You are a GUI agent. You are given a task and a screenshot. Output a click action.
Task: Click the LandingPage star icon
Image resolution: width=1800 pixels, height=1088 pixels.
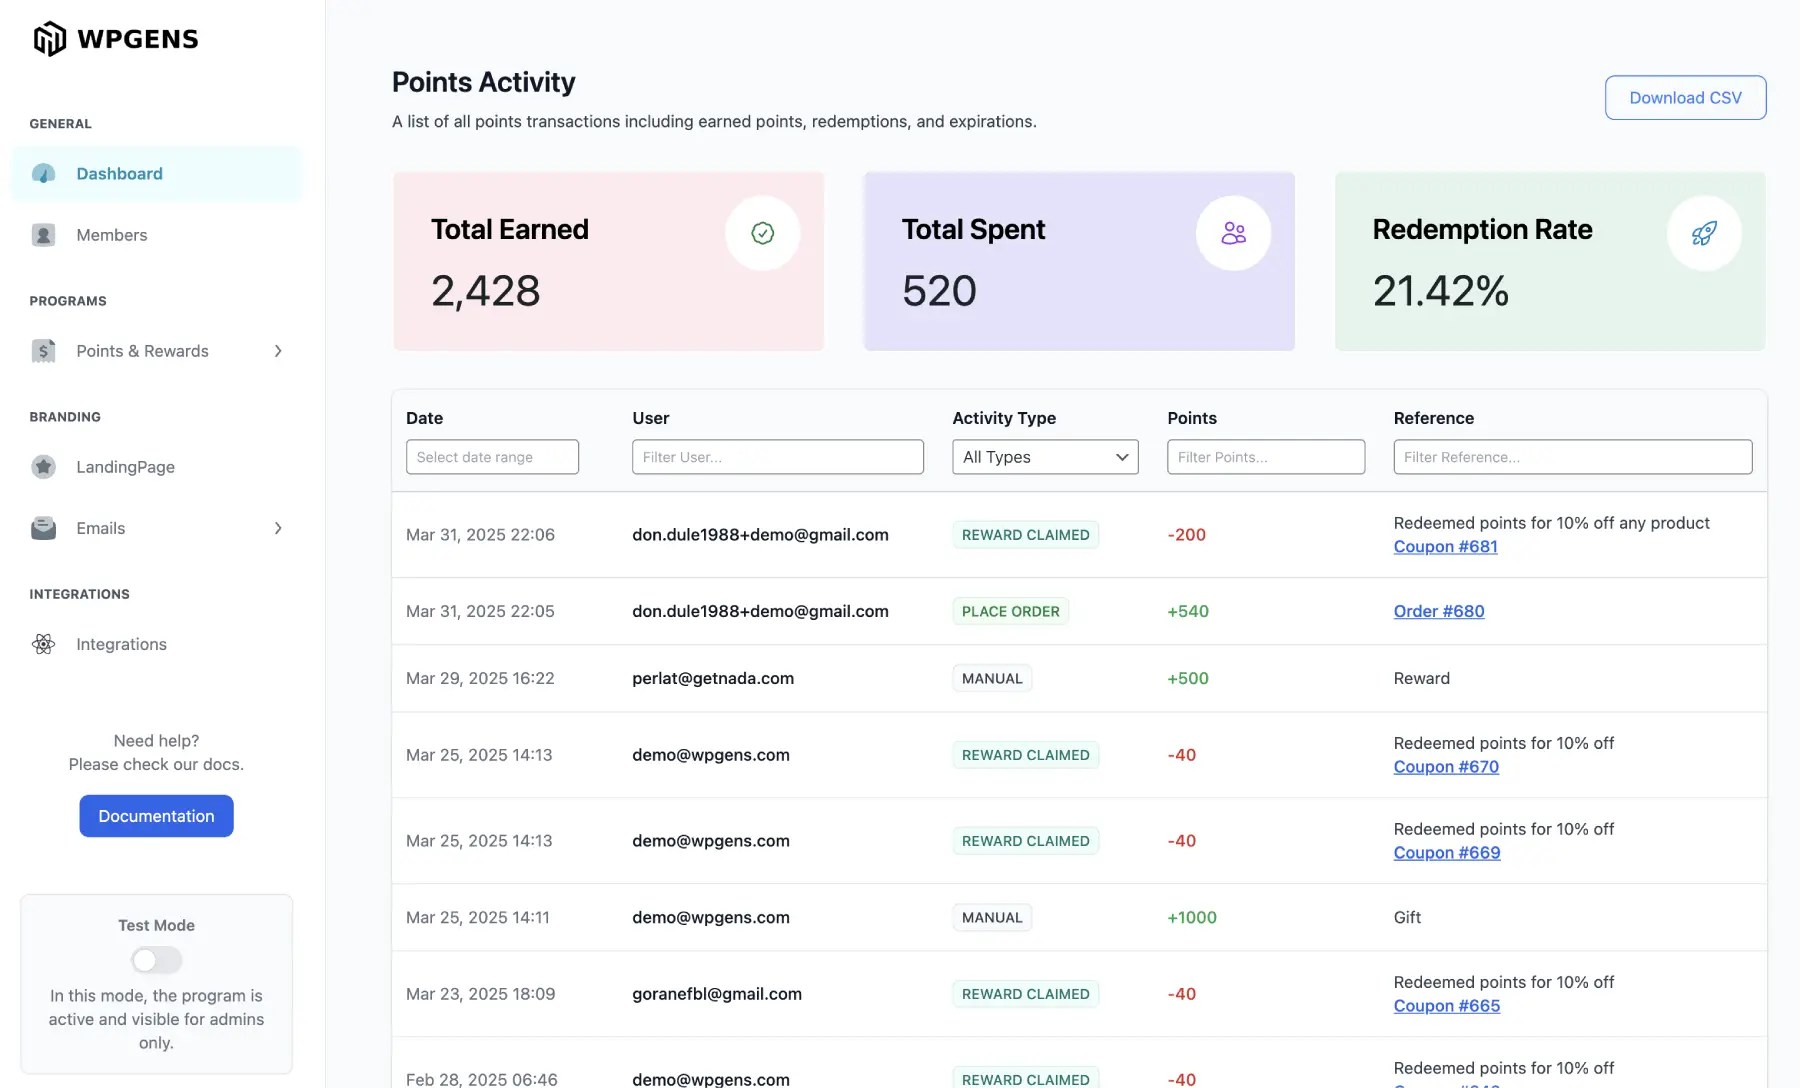point(42,467)
